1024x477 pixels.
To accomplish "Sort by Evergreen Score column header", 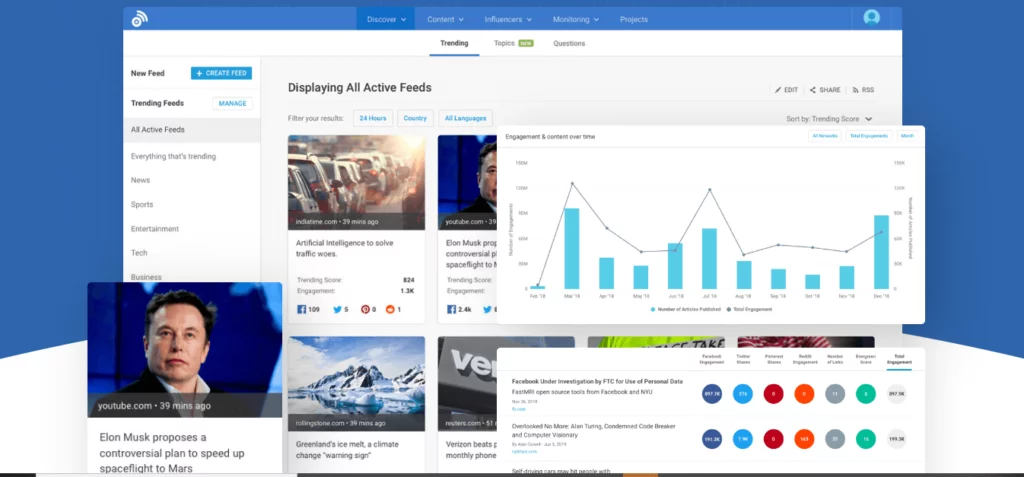I will click(866, 359).
